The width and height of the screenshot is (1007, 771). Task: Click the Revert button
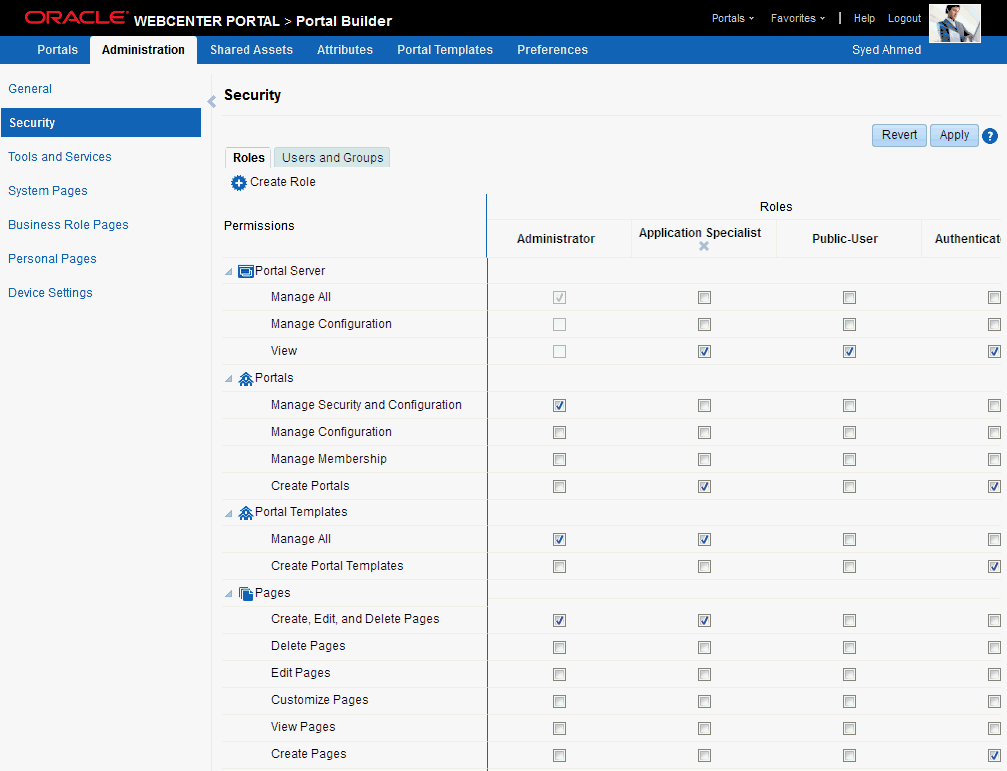coord(899,135)
